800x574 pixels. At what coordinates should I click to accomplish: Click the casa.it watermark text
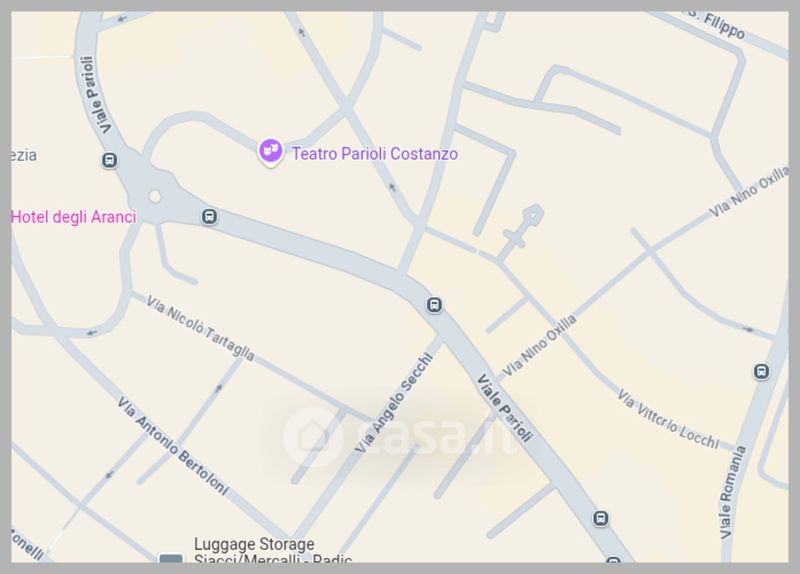point(434,435)
